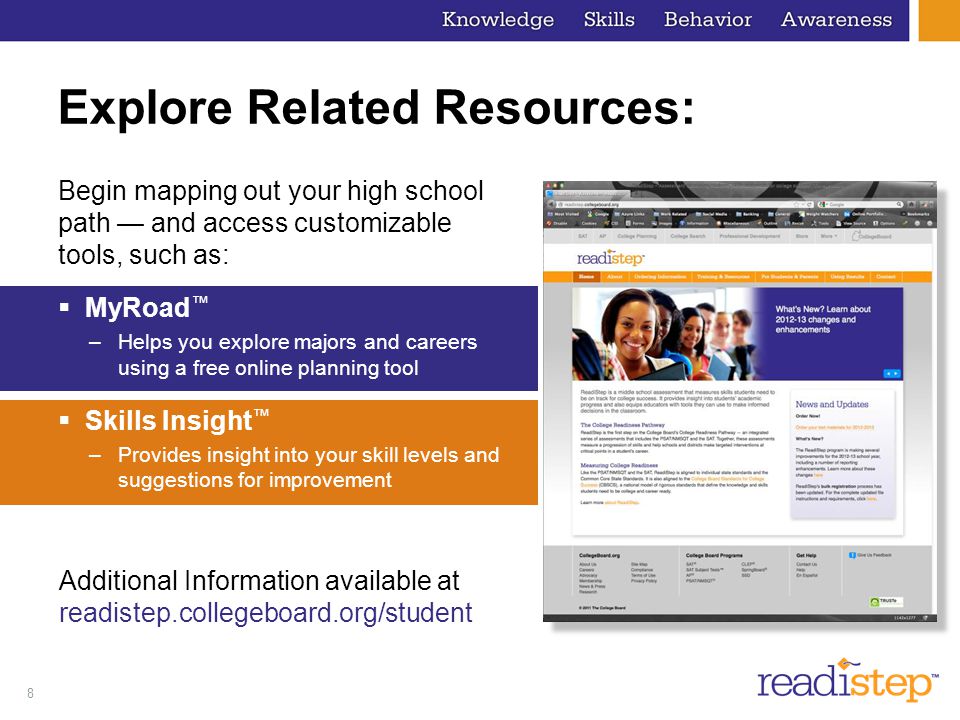Click the 'CollegeBoard.org' footer heading
Screen dimensions: 960x720
(599, 555)
